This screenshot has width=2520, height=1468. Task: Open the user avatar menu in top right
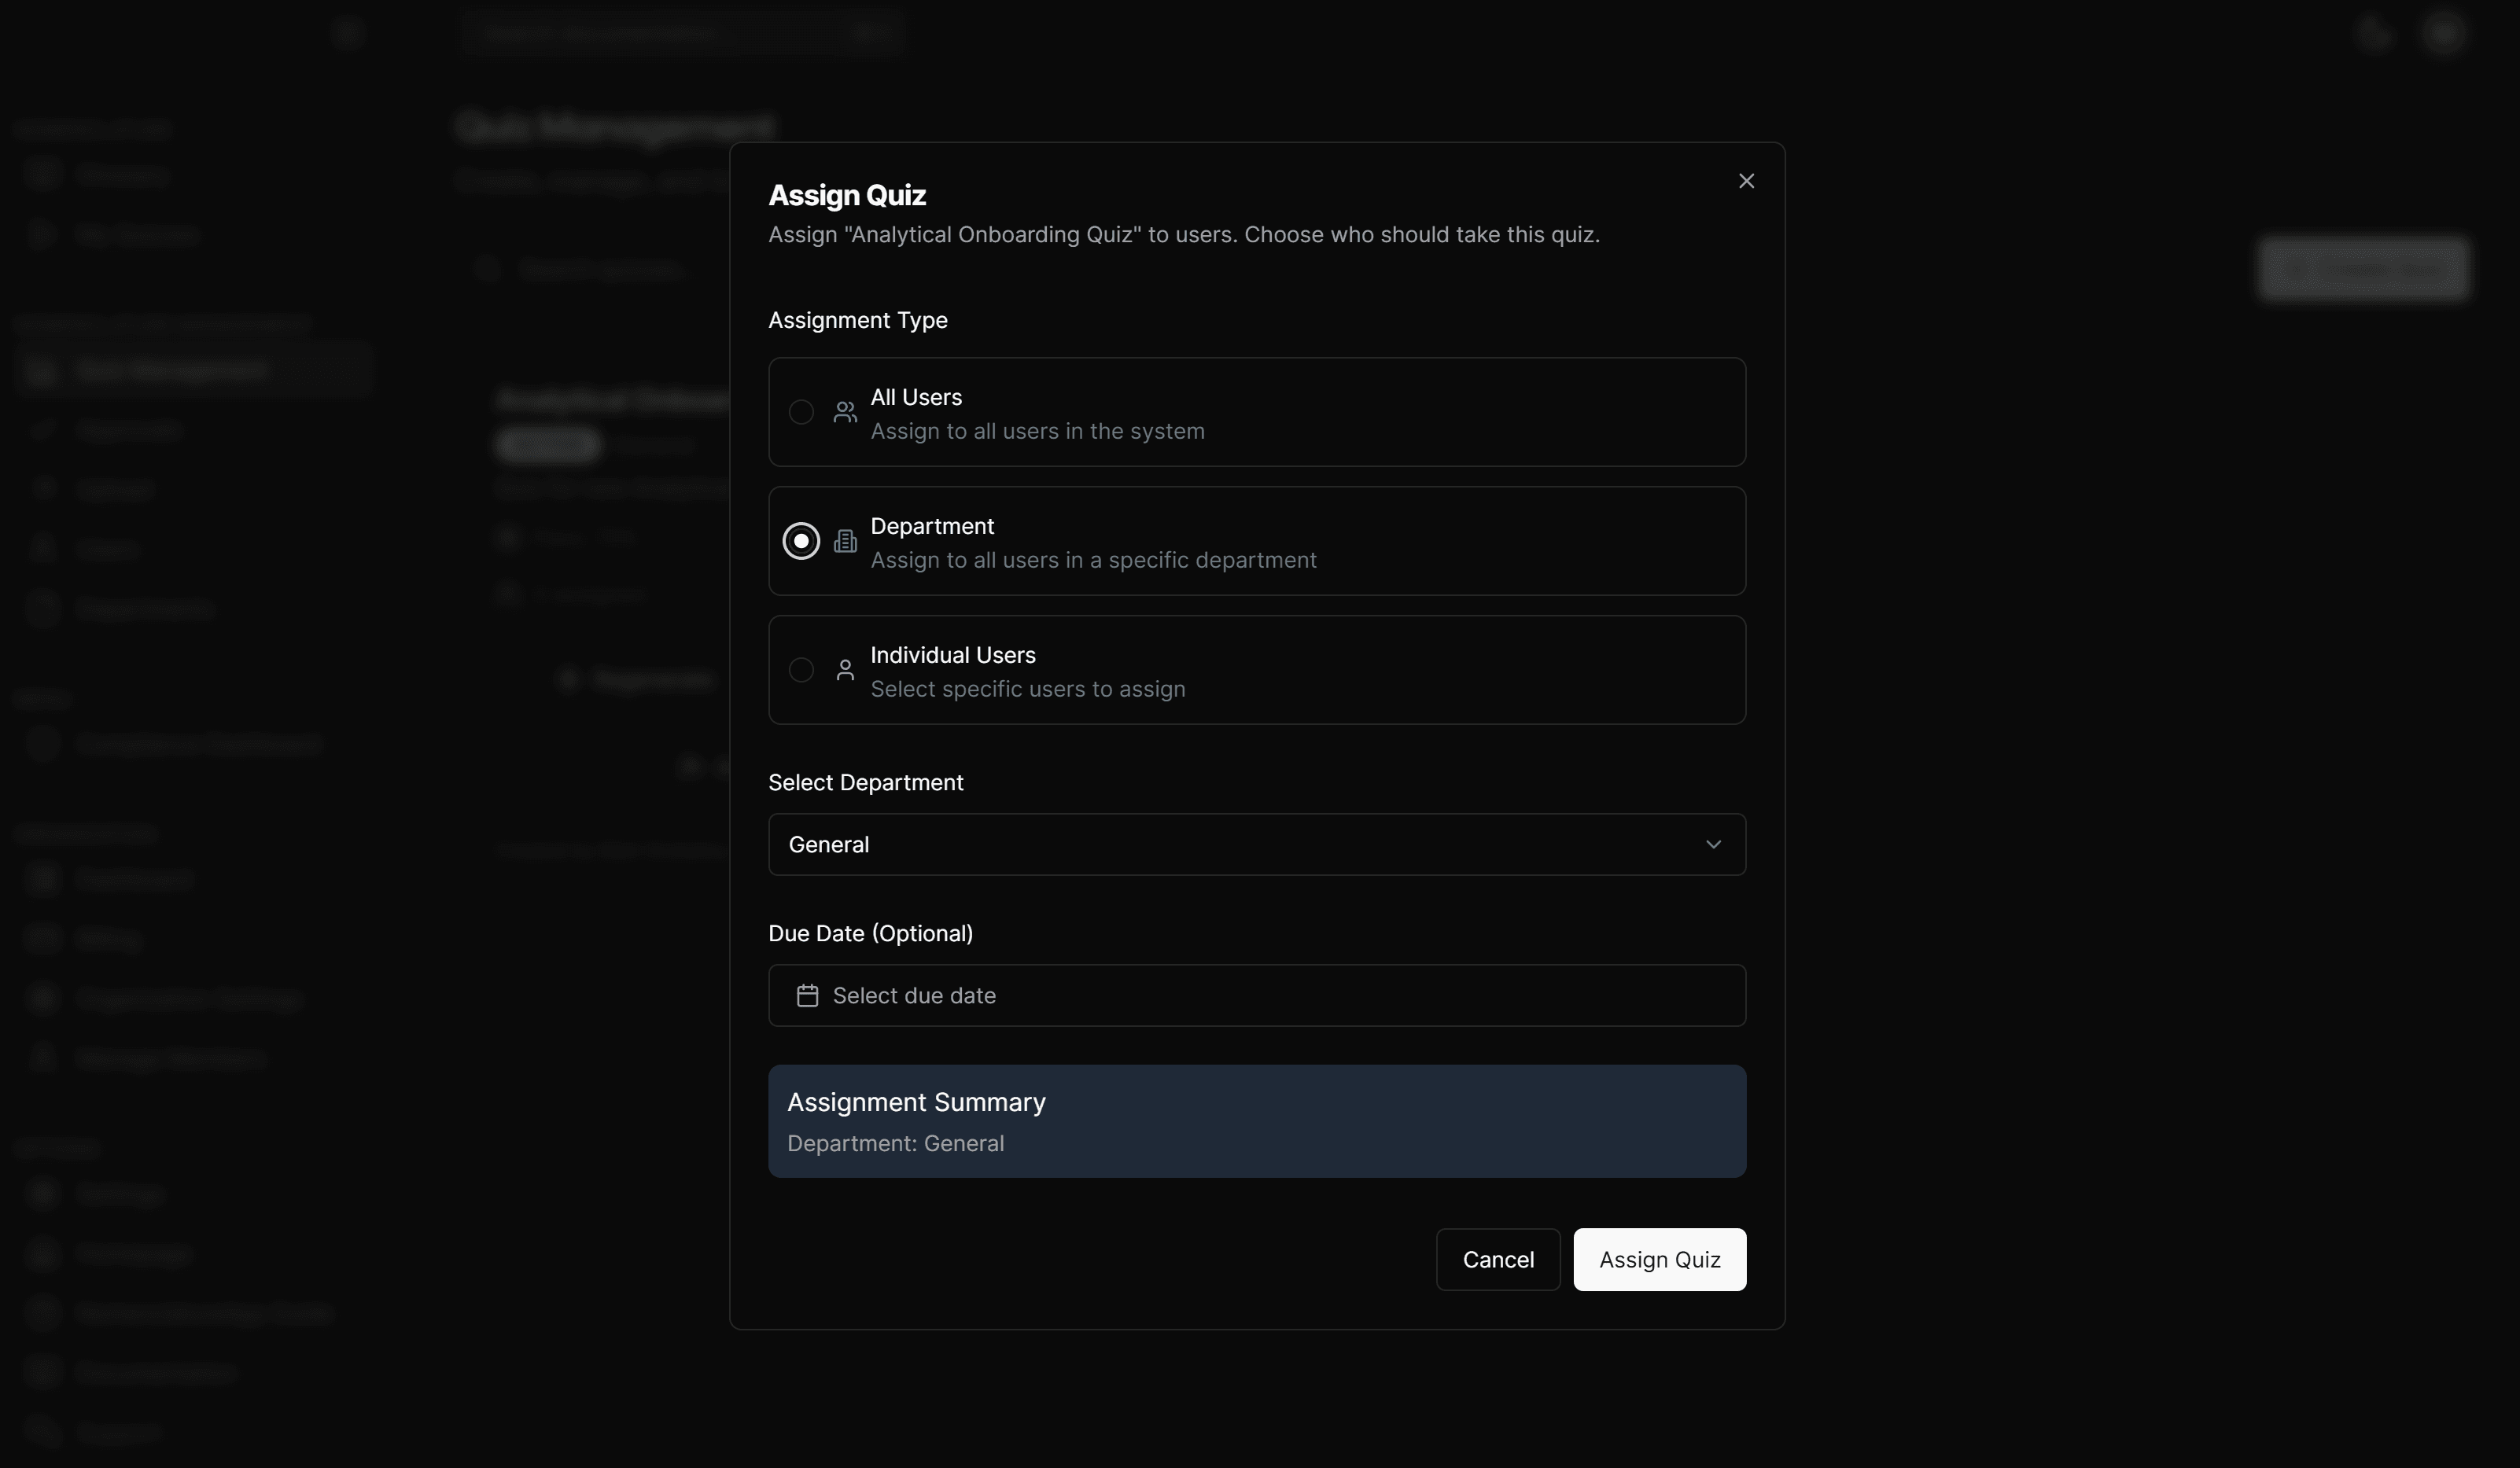[2443, 33]
